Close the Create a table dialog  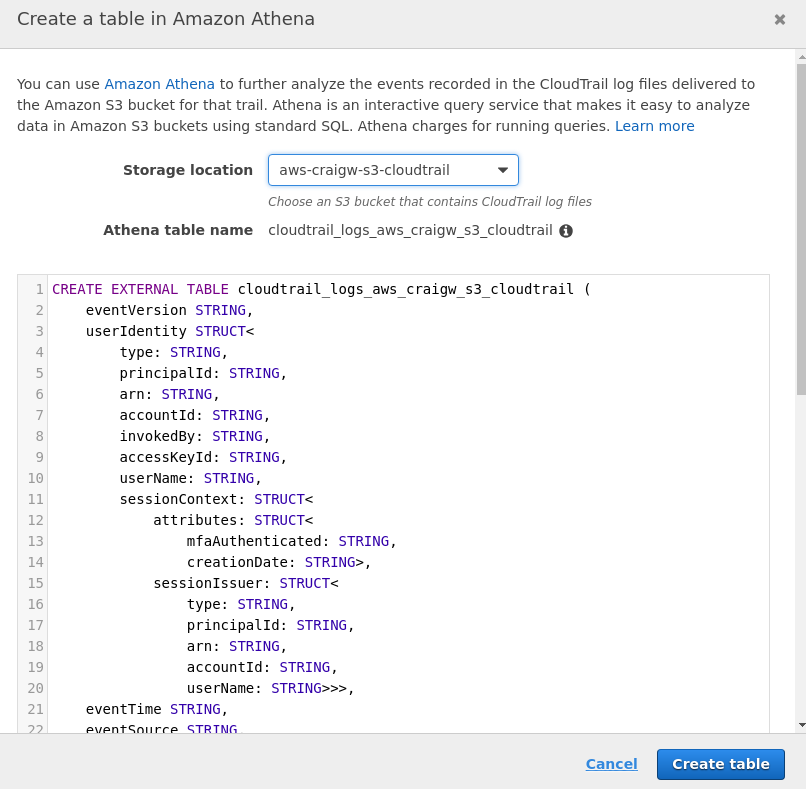click(x=780, y=19)
